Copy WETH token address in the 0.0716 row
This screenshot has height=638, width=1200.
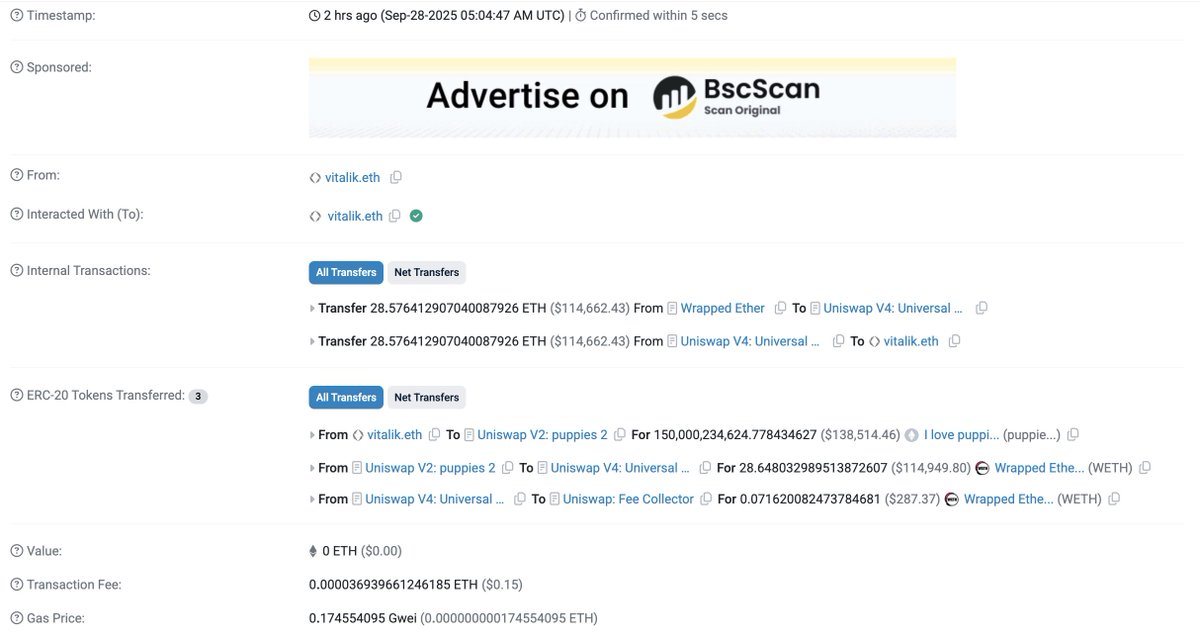pyautogui.click(x=1114, y=499)
